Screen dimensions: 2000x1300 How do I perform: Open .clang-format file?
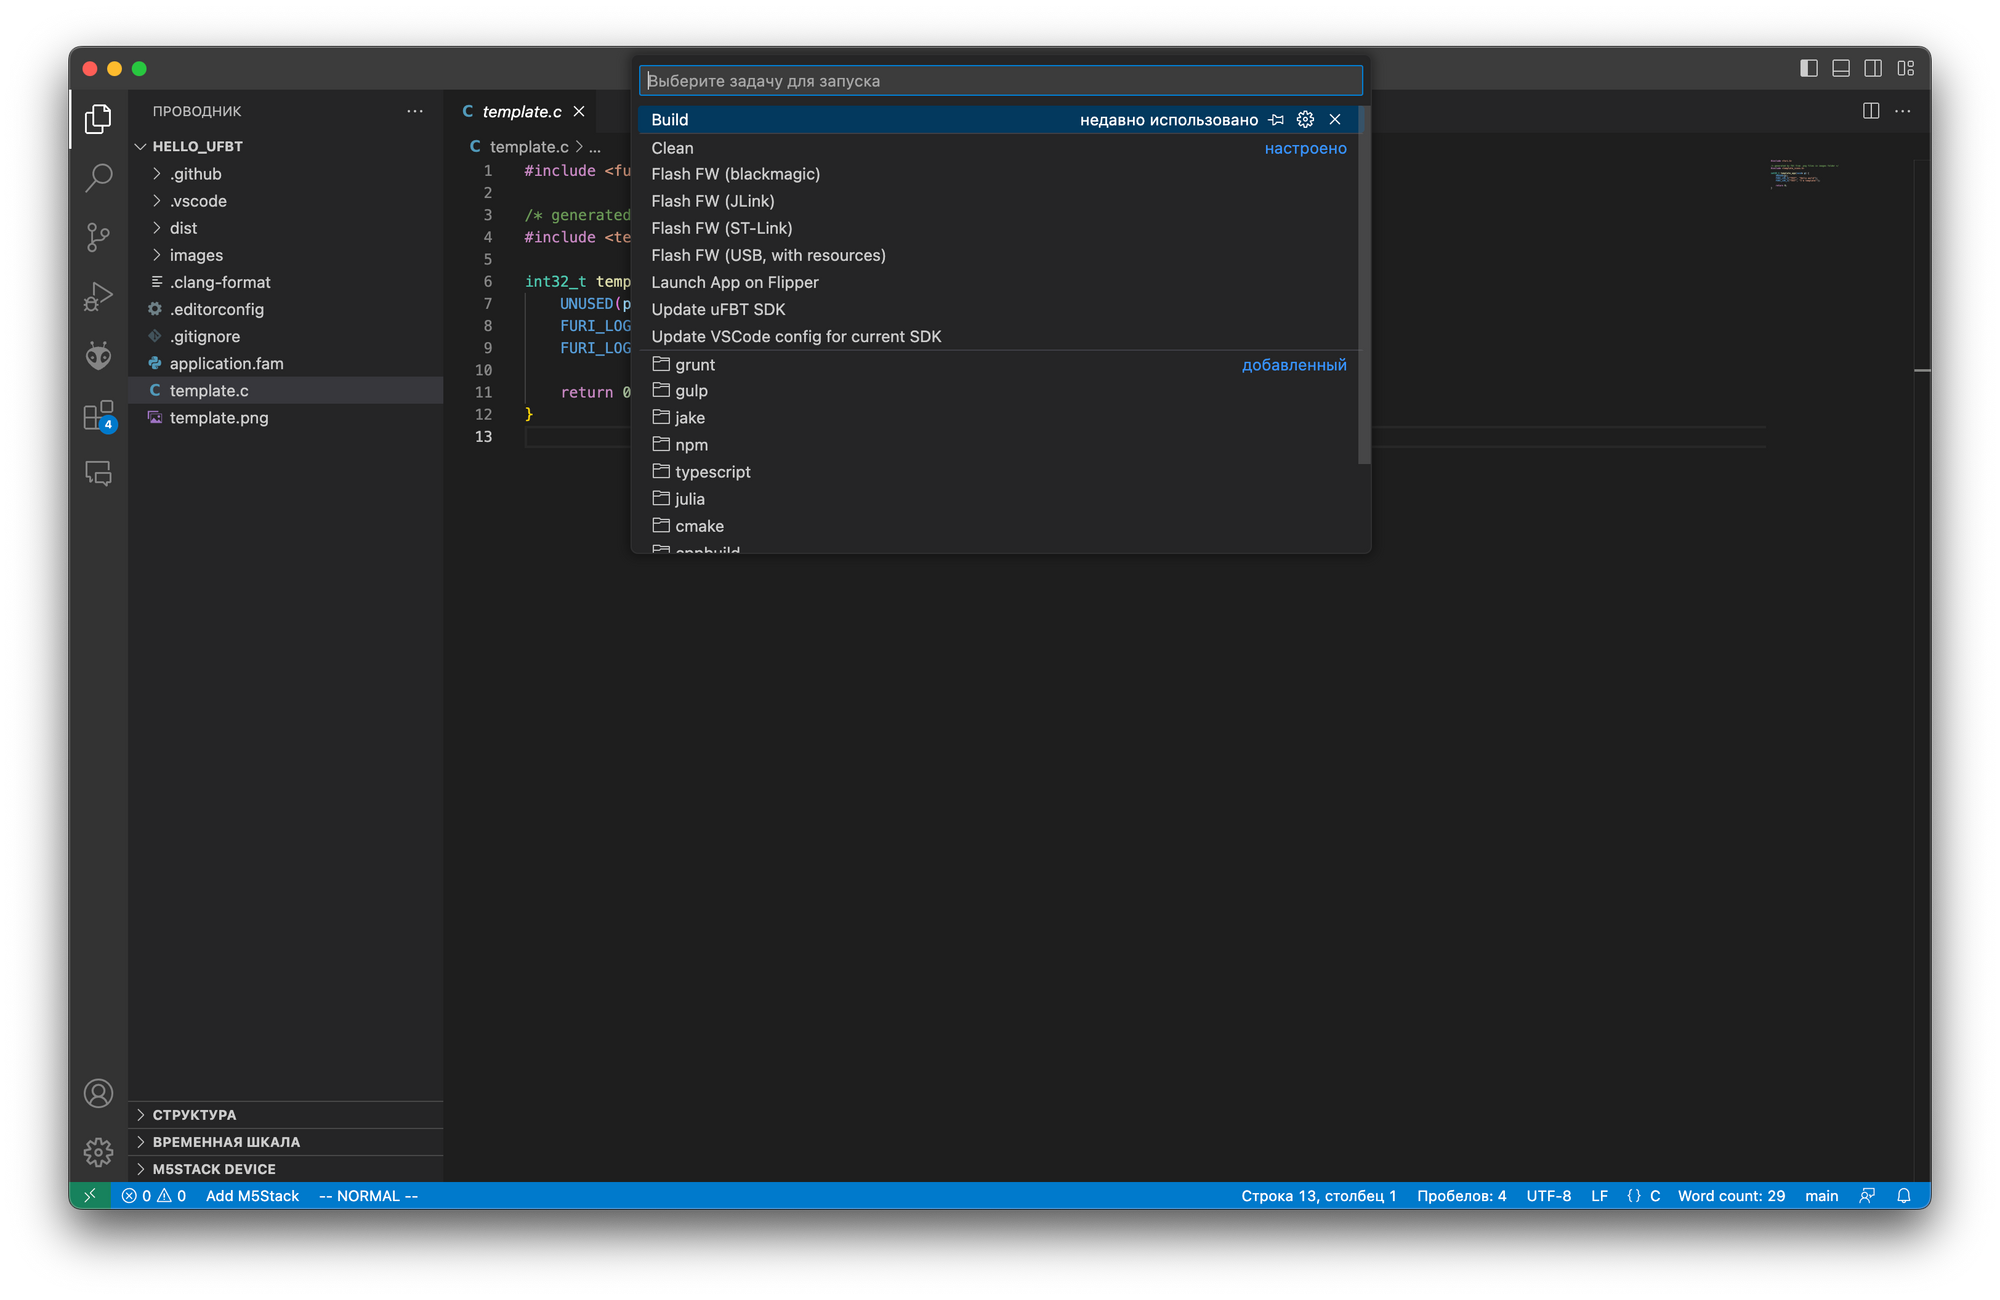pyautogui.click(x=286, y=282)
